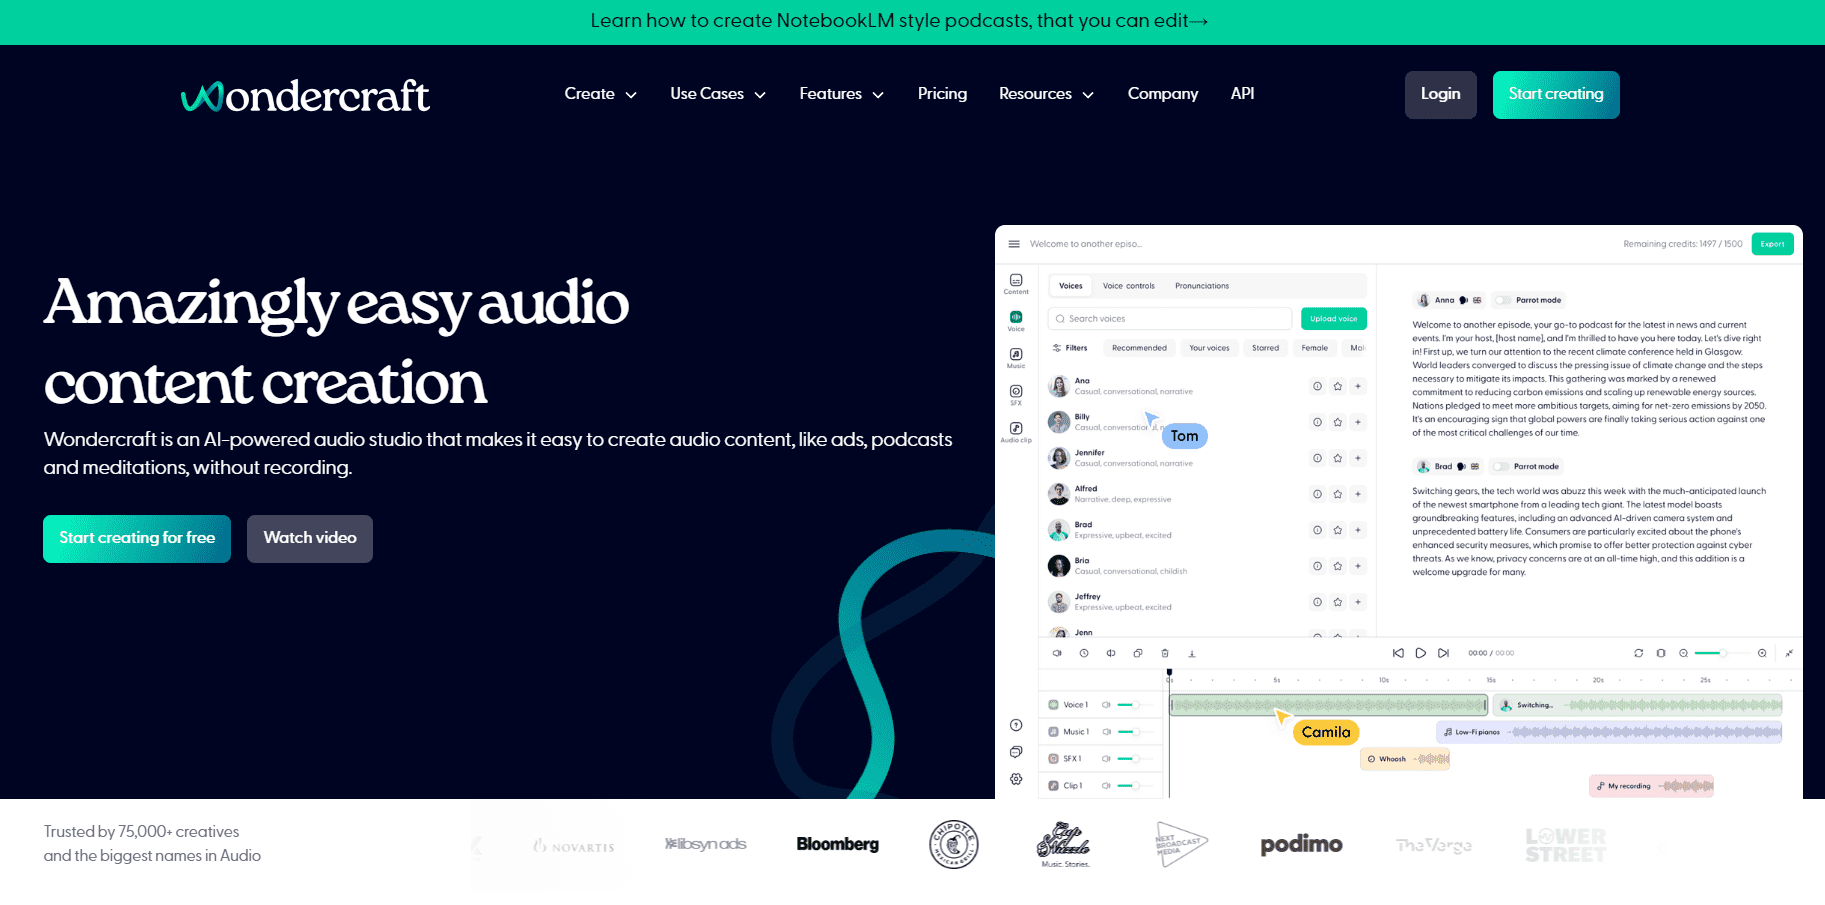Toggle the Starred voice filter chip
Viewport: 1825px width, 905px height.
coord(1265,348)
